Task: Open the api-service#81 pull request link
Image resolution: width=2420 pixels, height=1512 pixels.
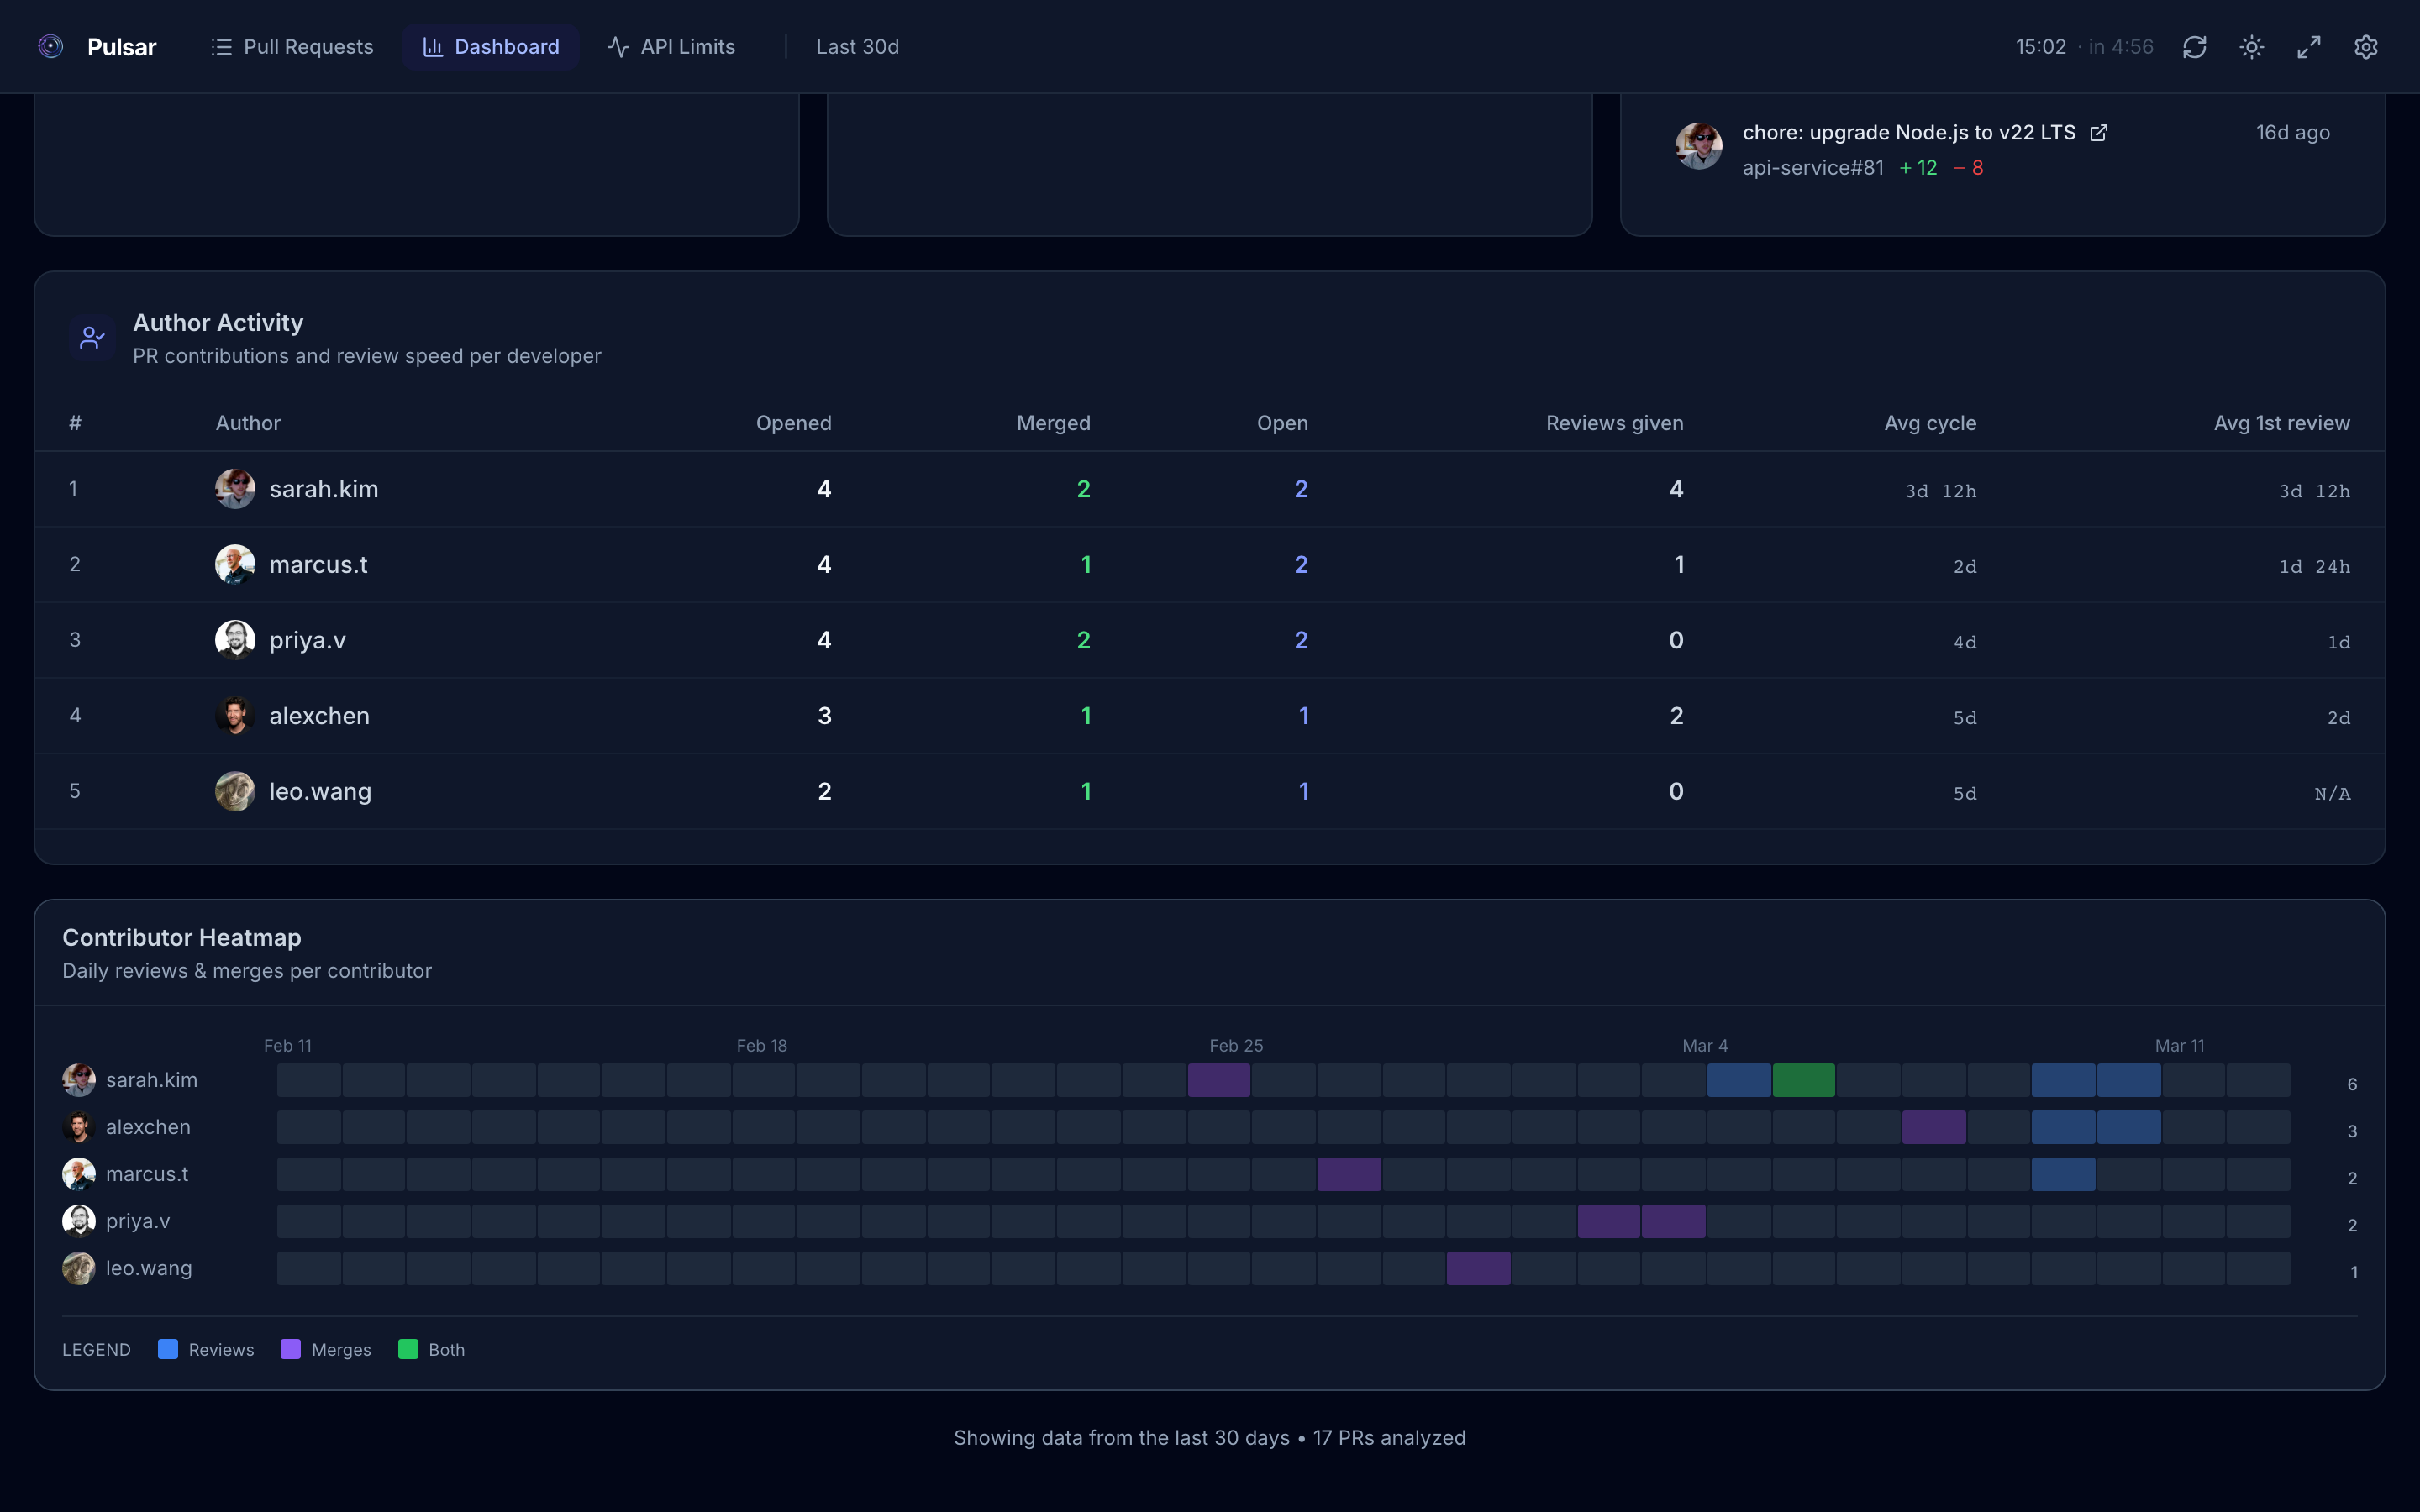Action: coord(1812,168)
